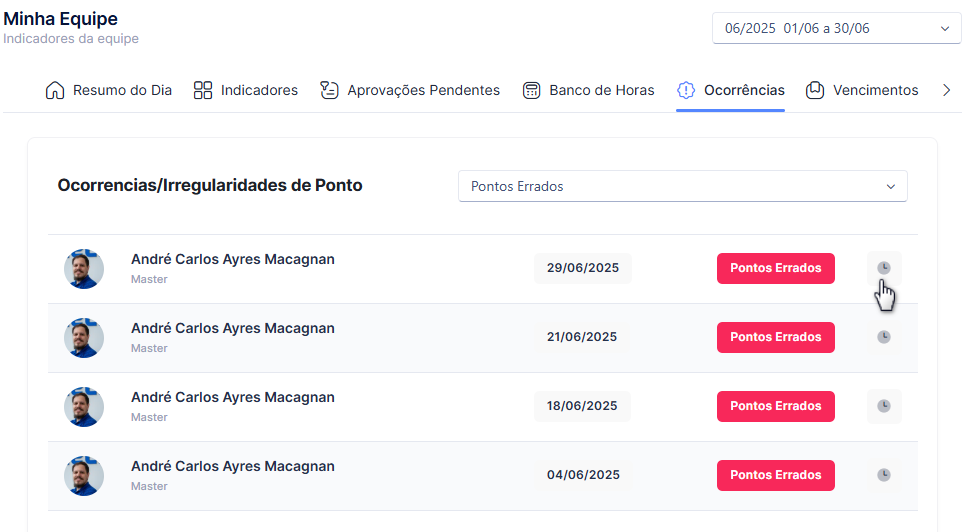Click Pontos Errados button for 18/06/2025
The image size is (967, 532).
click(776, 406)
